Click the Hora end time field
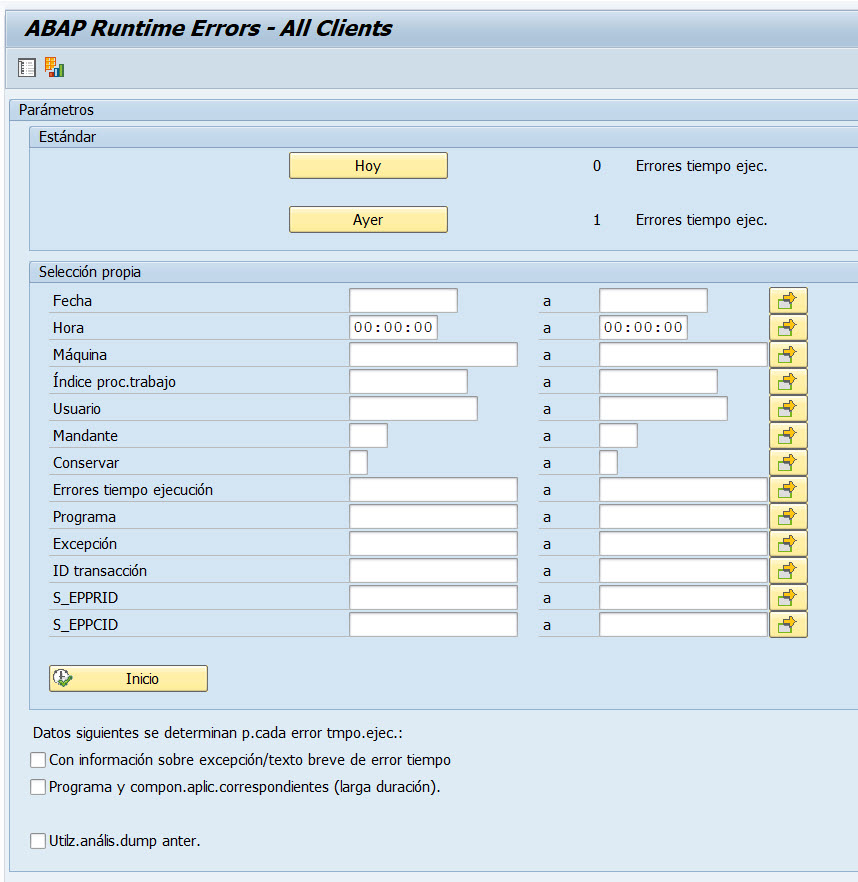Screen dimensions: 858x882 coord(643,327)
